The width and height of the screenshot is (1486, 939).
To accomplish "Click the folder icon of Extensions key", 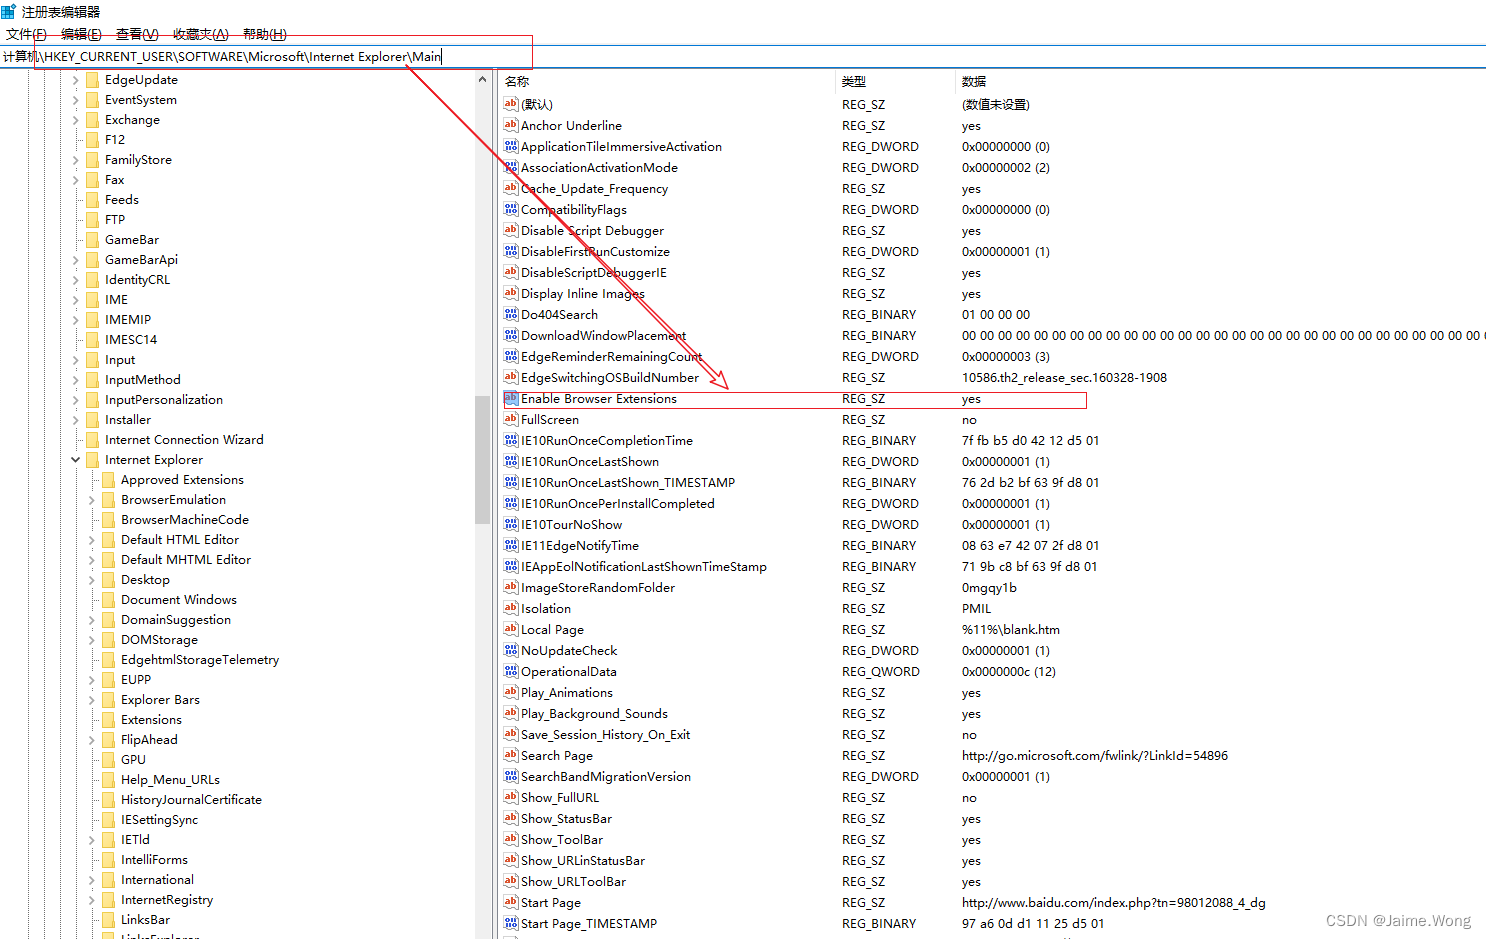I will [108, 720].
